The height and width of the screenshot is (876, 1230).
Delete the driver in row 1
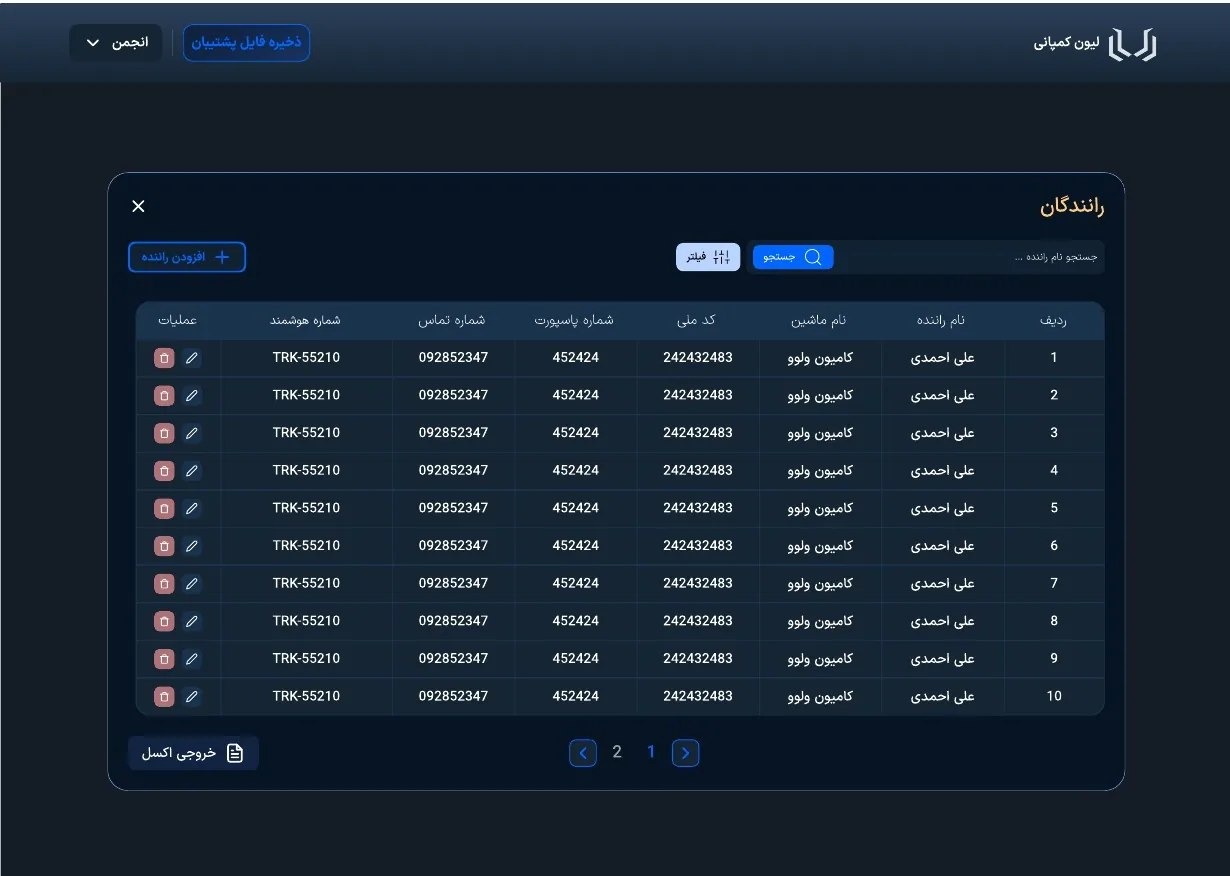pyautogui.click(x=164, y=358)
